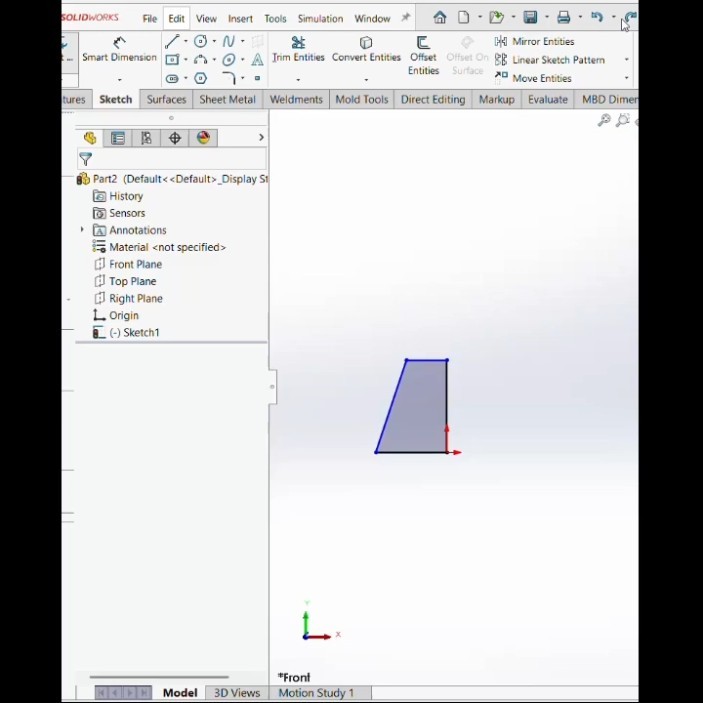Open PropertyManager tab
The height and width of the screenshot is (703, 703).
[118, 138]
